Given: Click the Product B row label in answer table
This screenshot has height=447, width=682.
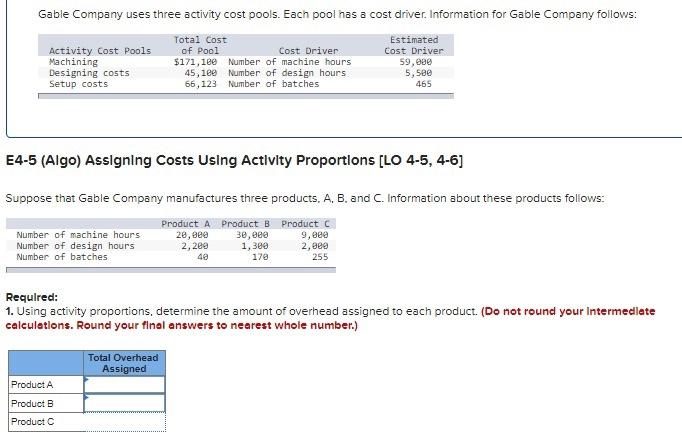Looking at the screenshot, I should (x=32, y=404).
